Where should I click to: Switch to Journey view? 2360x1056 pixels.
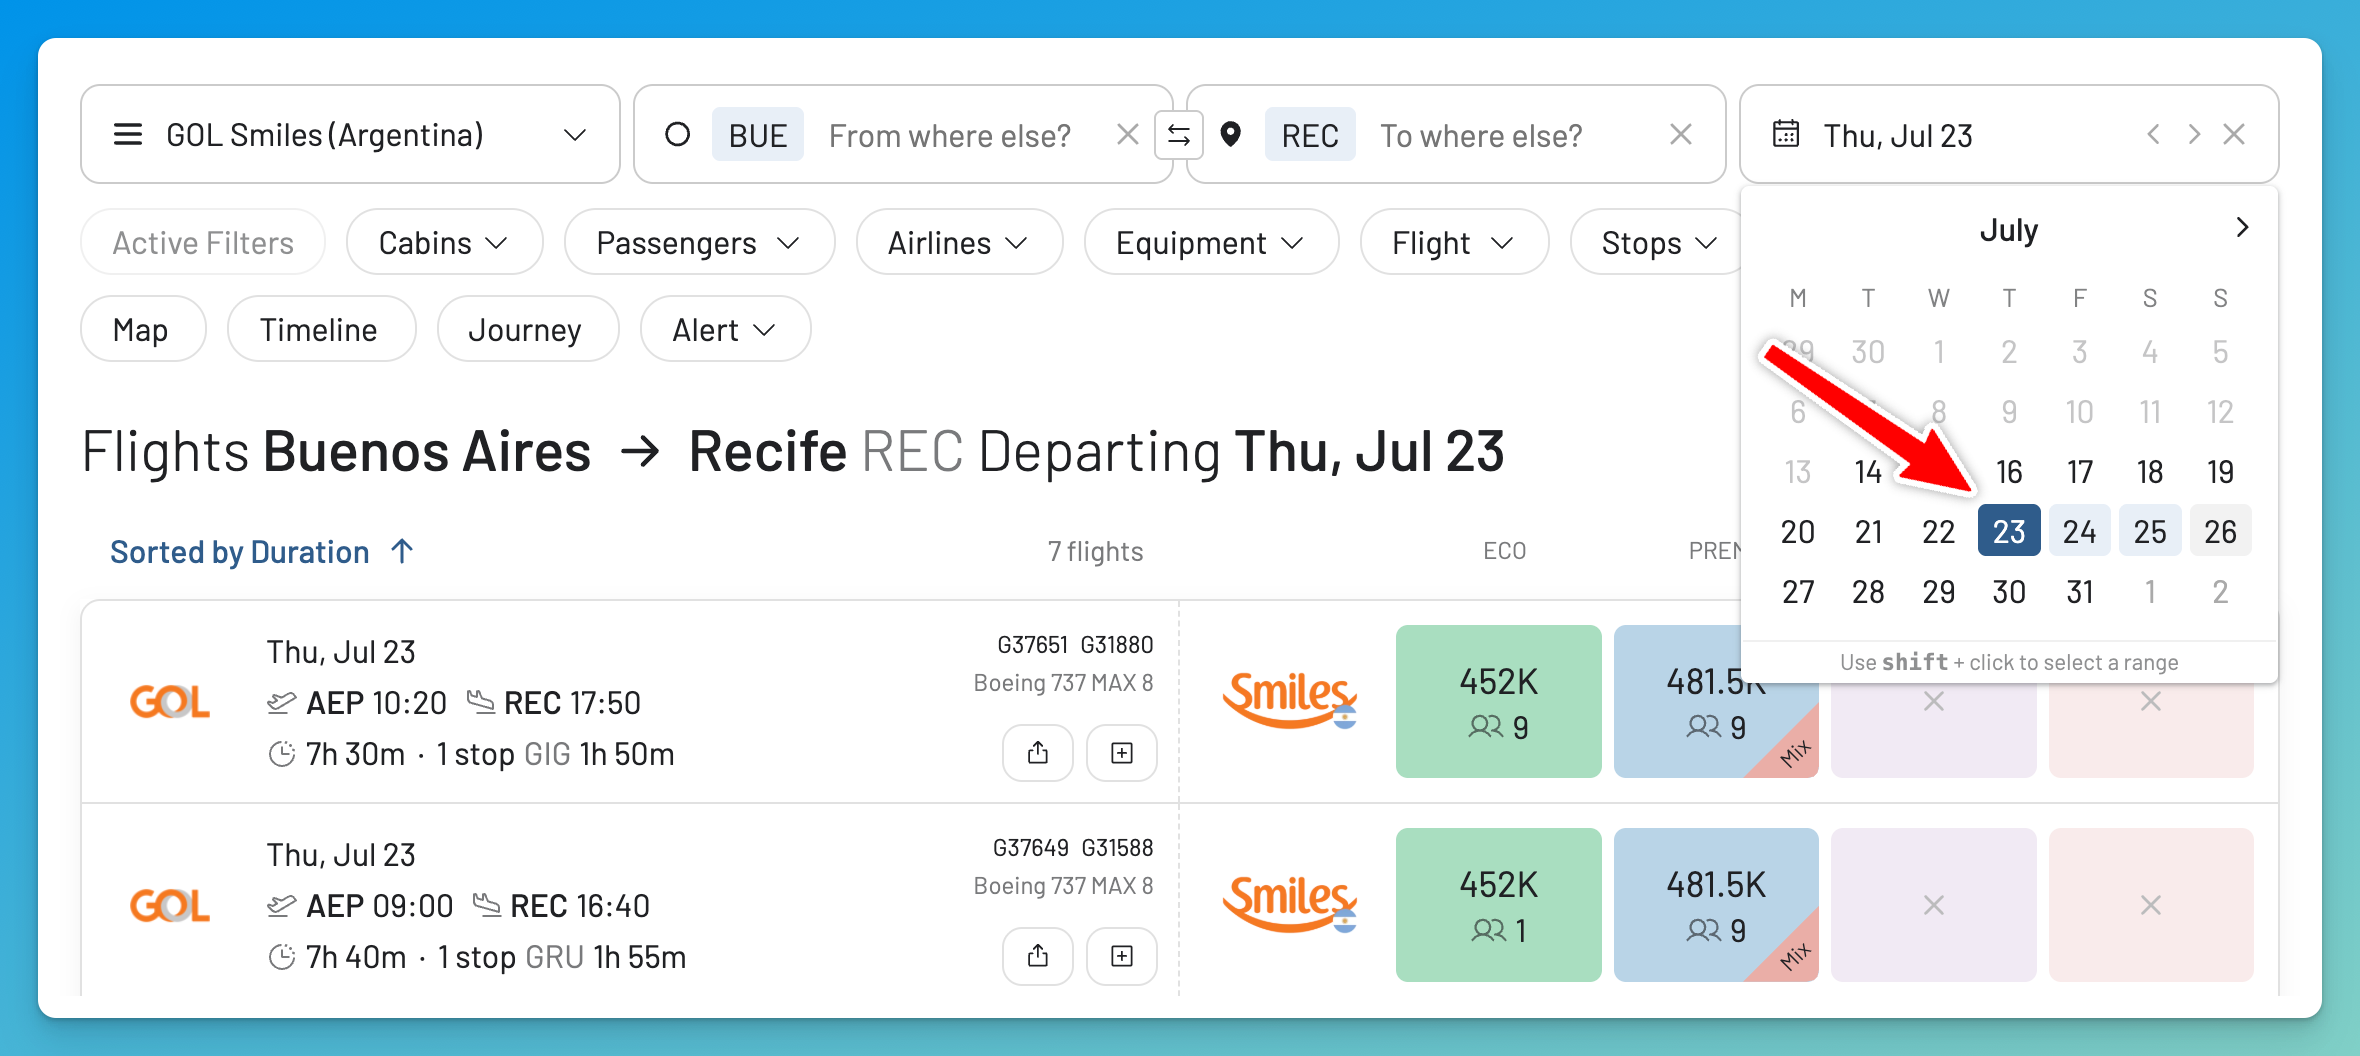527,329
